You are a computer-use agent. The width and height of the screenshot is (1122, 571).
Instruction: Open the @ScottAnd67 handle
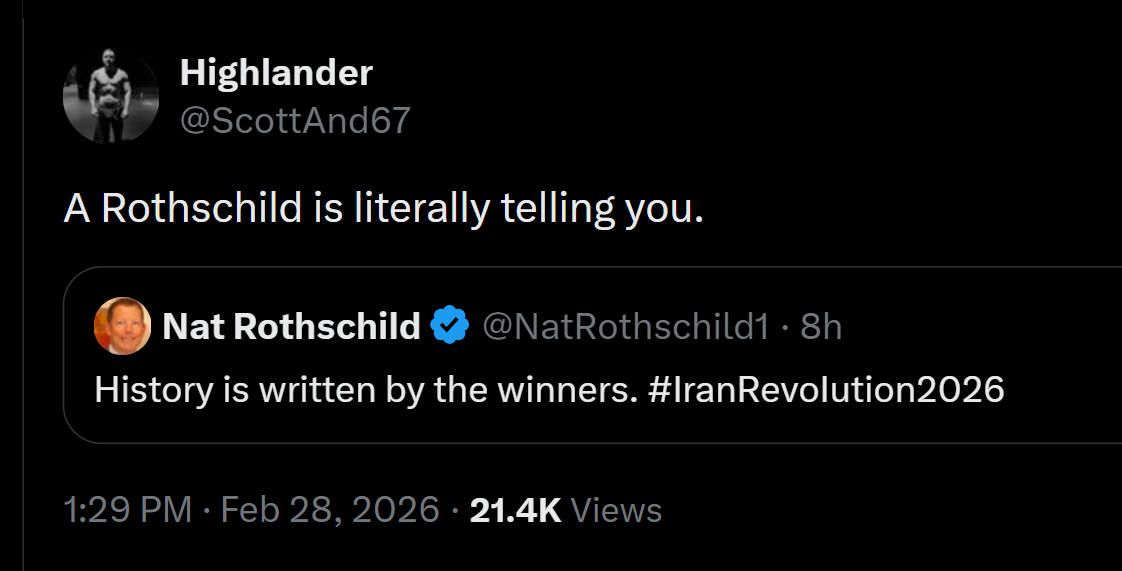[295, 120]
